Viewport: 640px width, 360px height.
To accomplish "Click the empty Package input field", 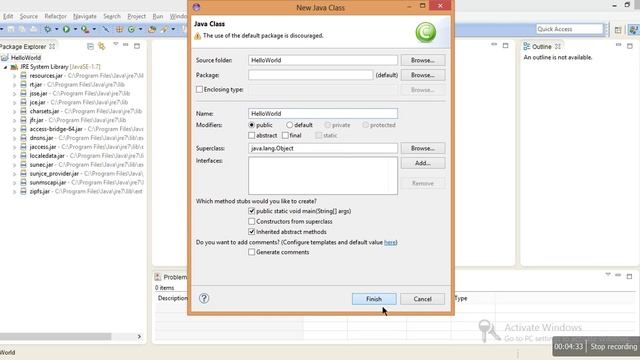I will [310, 75].
